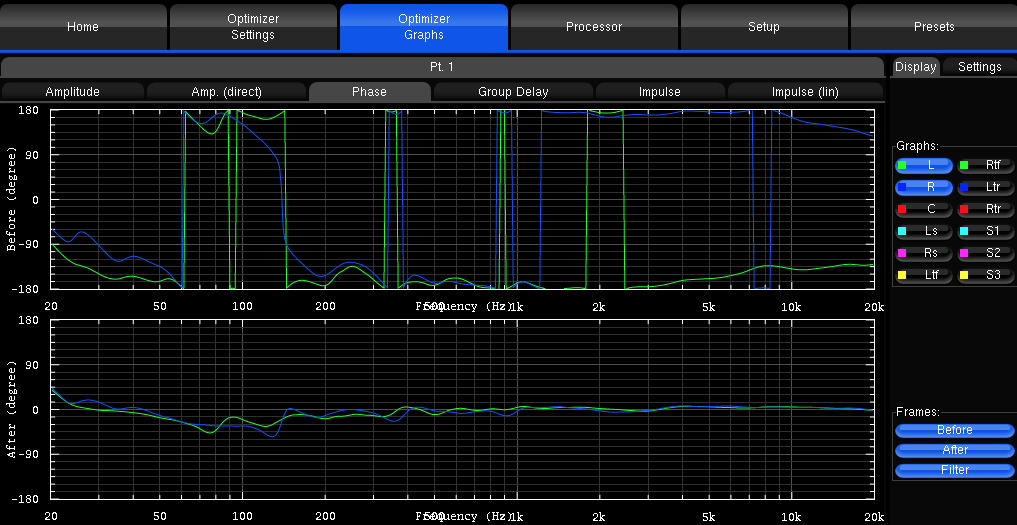Enable the Rtf channel graph
The image size is (1017, 525).
[984, 165]
